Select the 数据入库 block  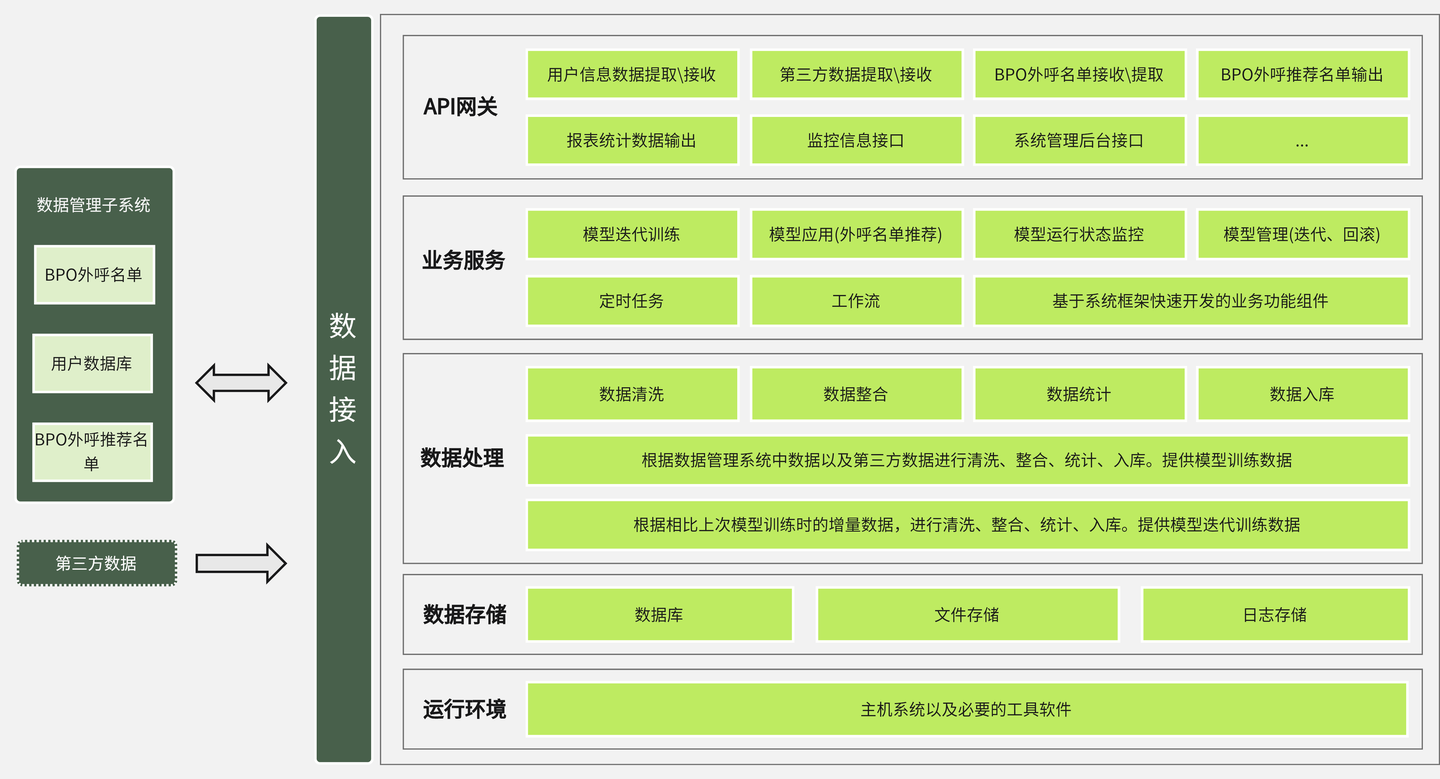coord(1303,393)
